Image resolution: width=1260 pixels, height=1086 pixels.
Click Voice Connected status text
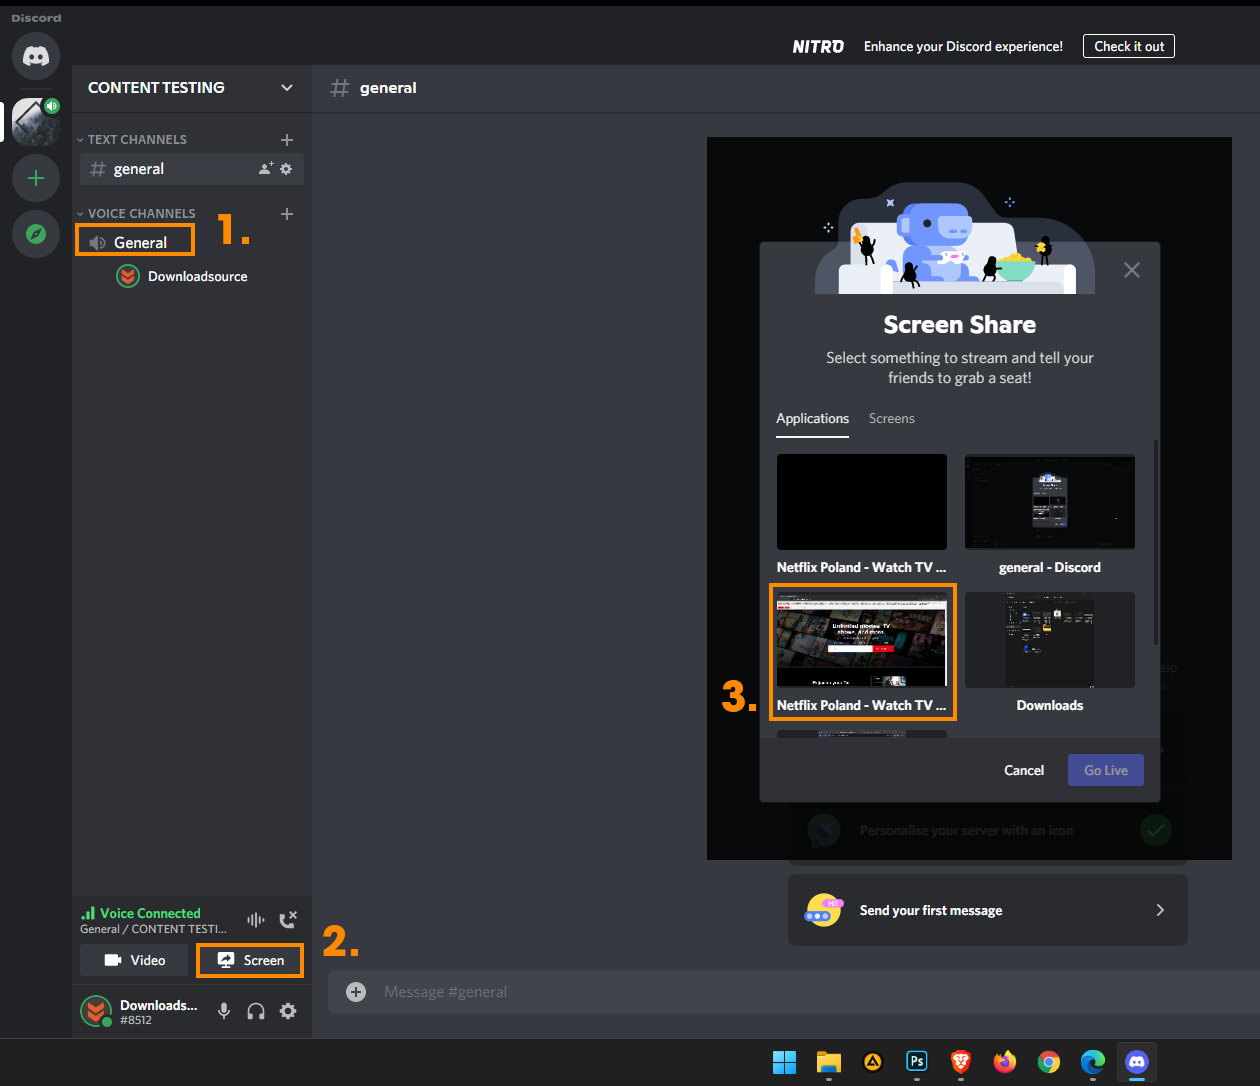click(150, 913)
